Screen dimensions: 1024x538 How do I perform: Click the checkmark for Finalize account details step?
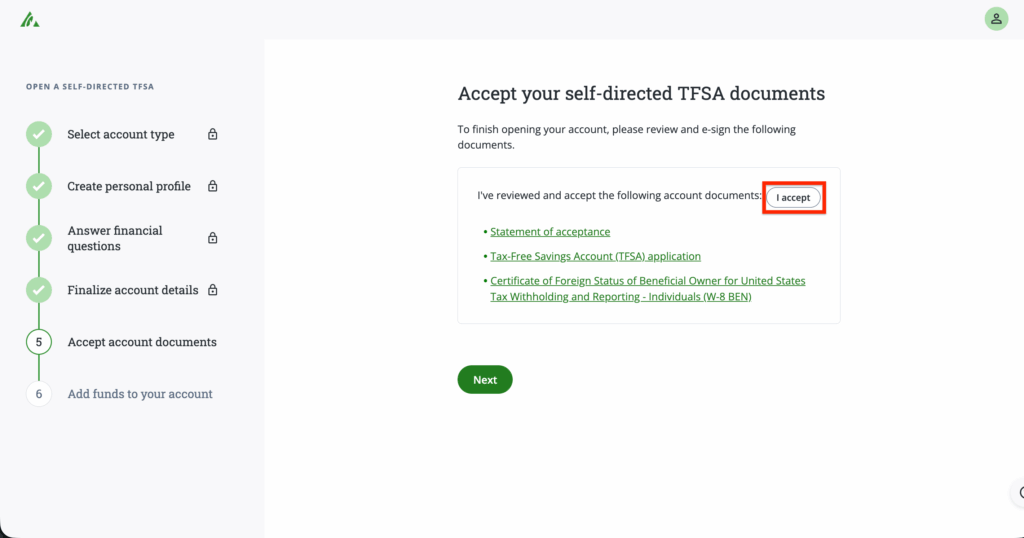coord(39,290)
